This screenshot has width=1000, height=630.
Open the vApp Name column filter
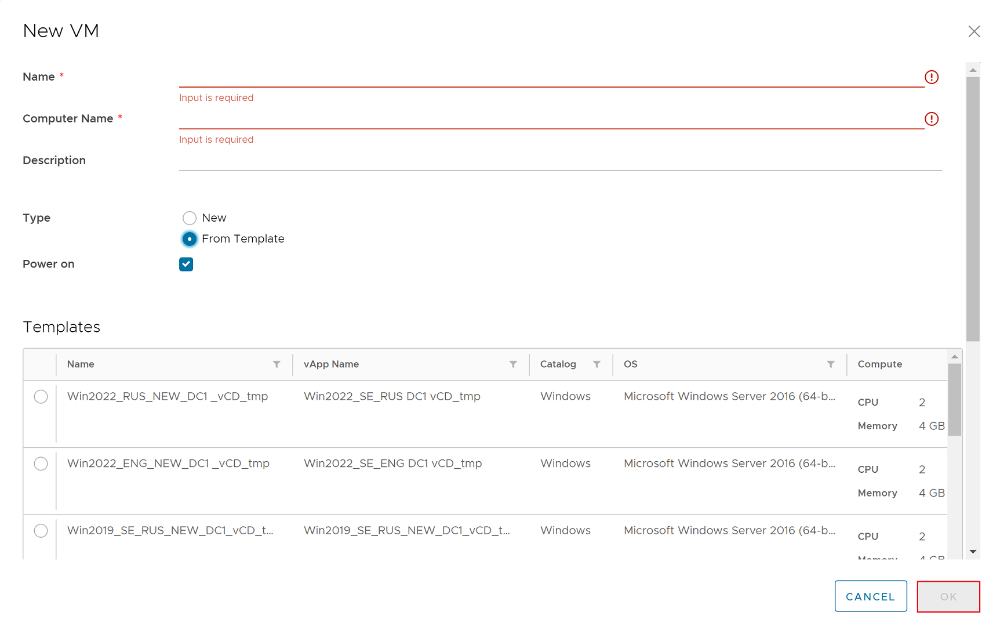(x=513, y=364)
